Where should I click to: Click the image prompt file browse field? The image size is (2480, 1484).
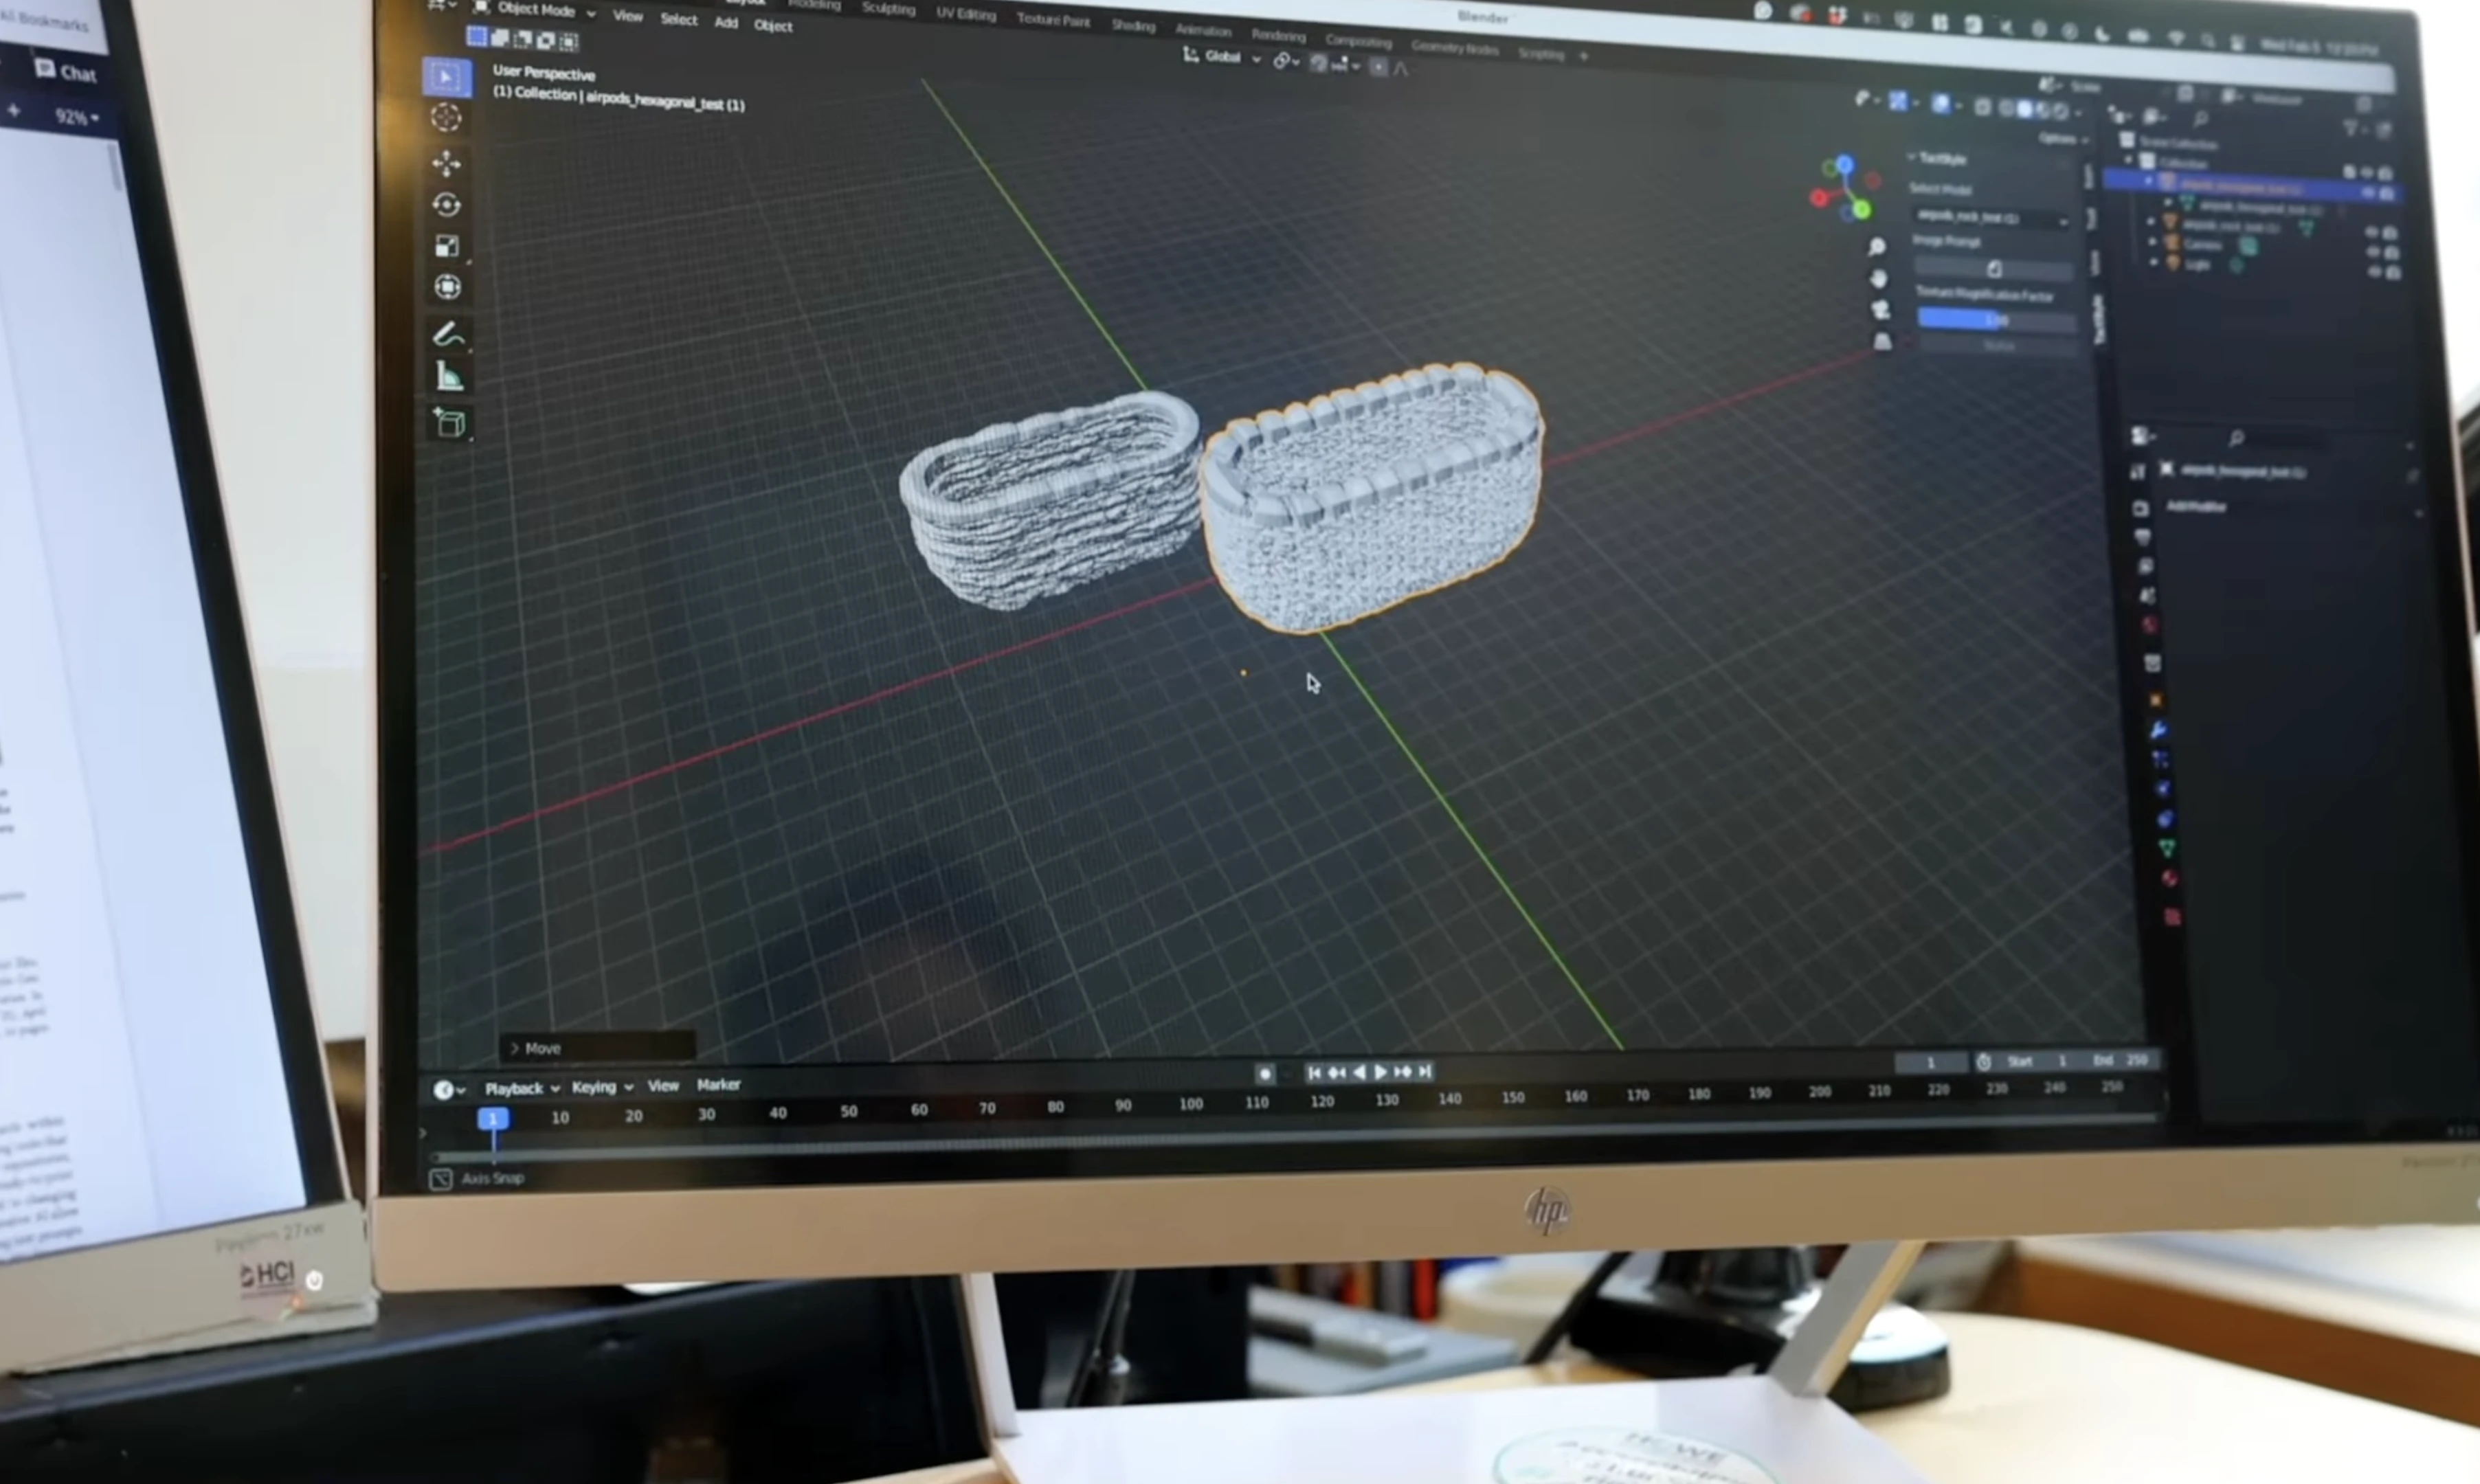coord(1994,269)
